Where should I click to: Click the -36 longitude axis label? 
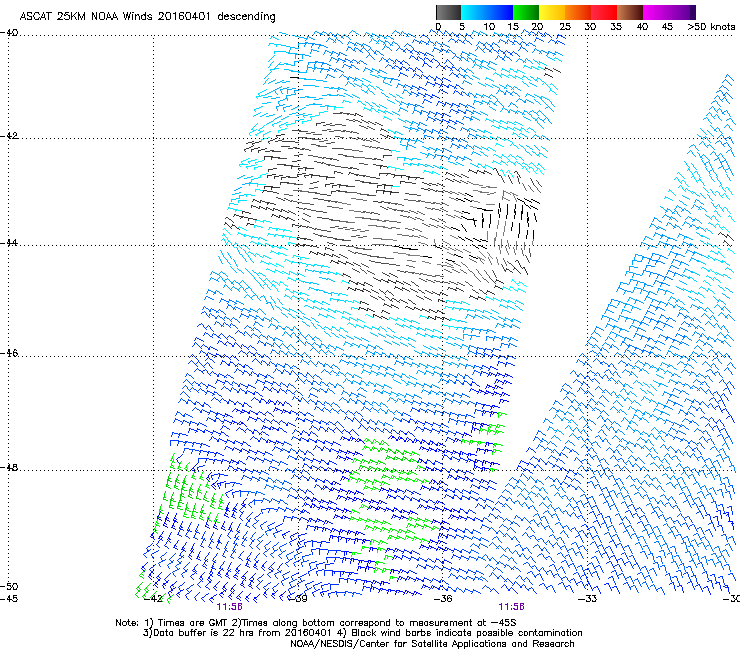tap(443, 599)
